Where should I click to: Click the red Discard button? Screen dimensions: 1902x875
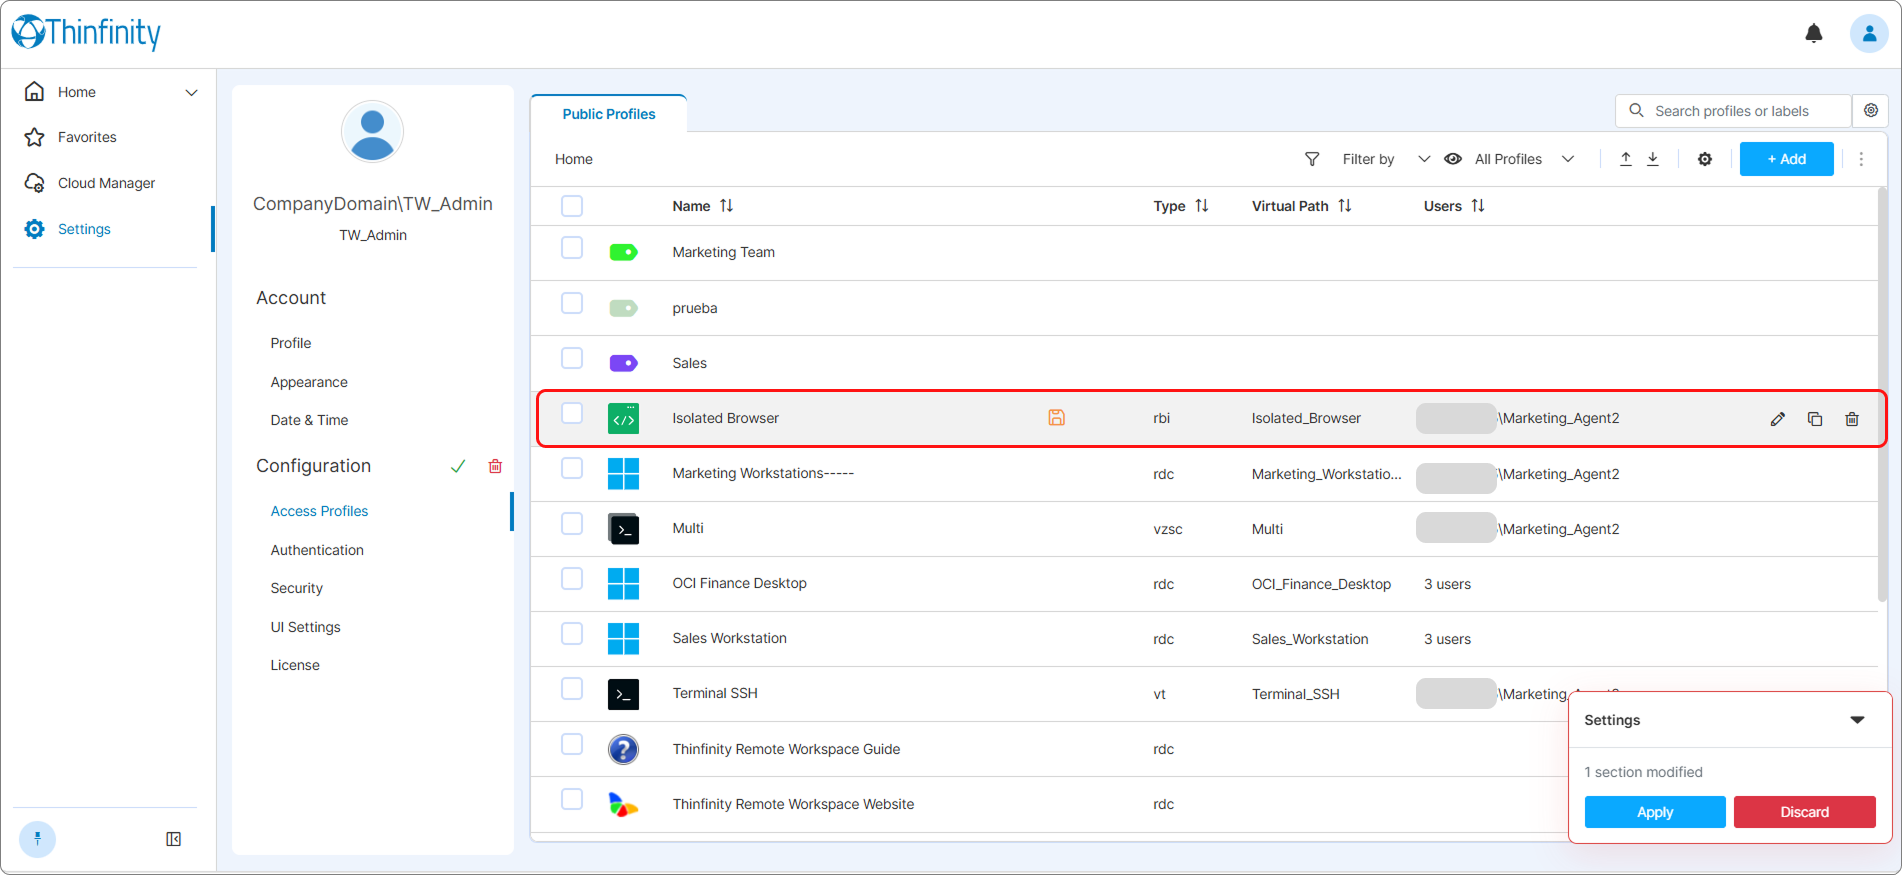click(1804, 812)
